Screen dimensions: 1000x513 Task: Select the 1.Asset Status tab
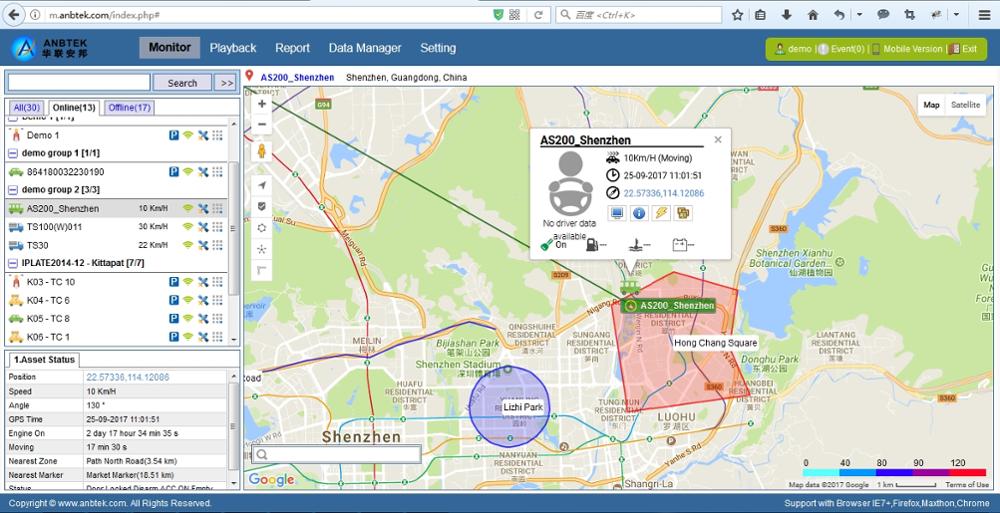[44, 360]
